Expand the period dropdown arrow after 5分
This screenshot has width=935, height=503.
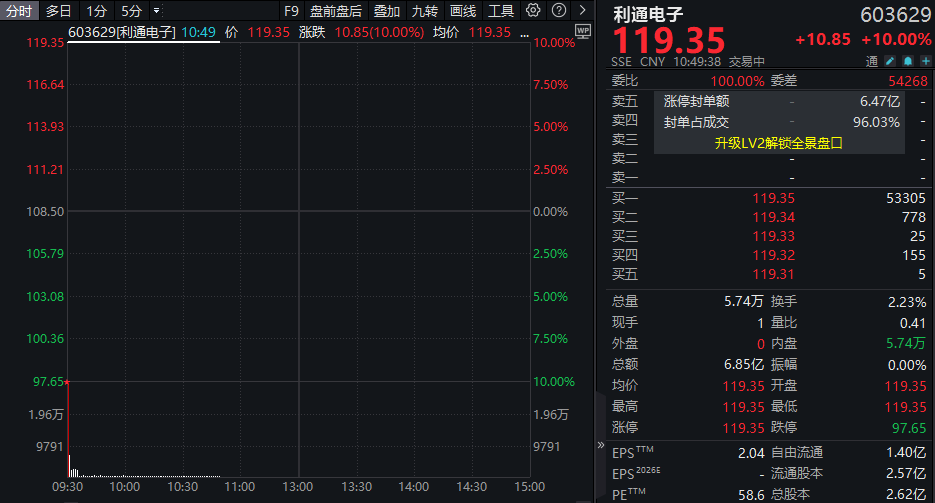(x=156, y=11)
